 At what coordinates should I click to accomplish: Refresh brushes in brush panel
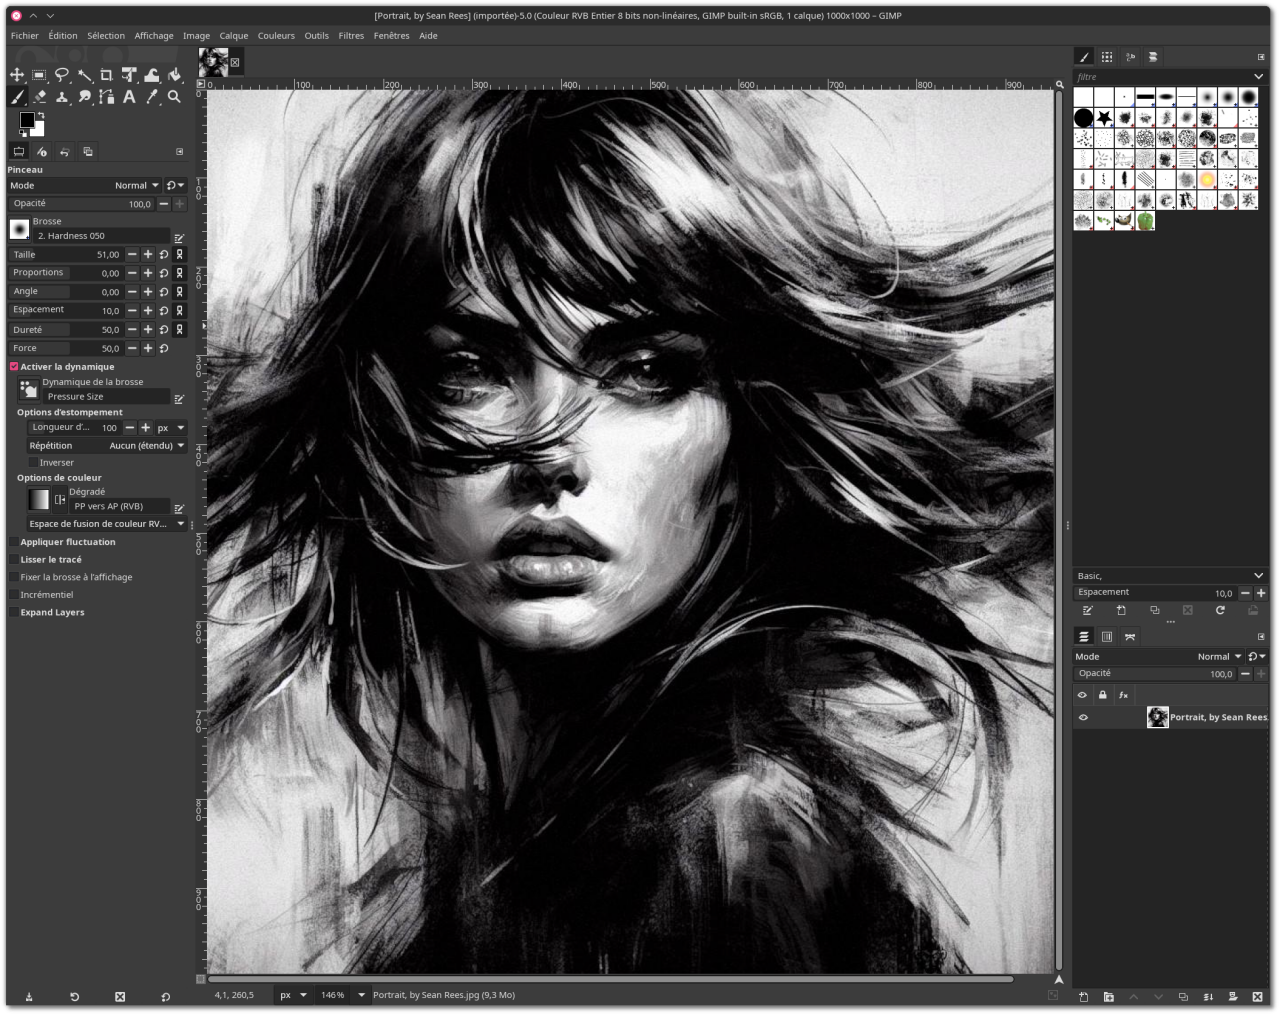click(1220, 610)
